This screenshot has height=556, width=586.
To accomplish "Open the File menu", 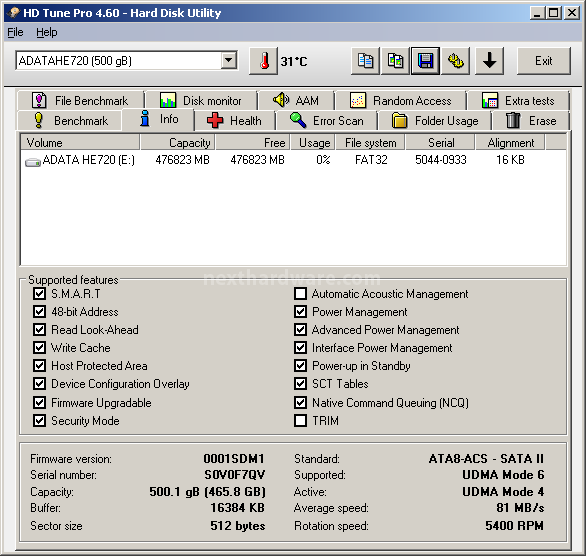I will point(15,33).
